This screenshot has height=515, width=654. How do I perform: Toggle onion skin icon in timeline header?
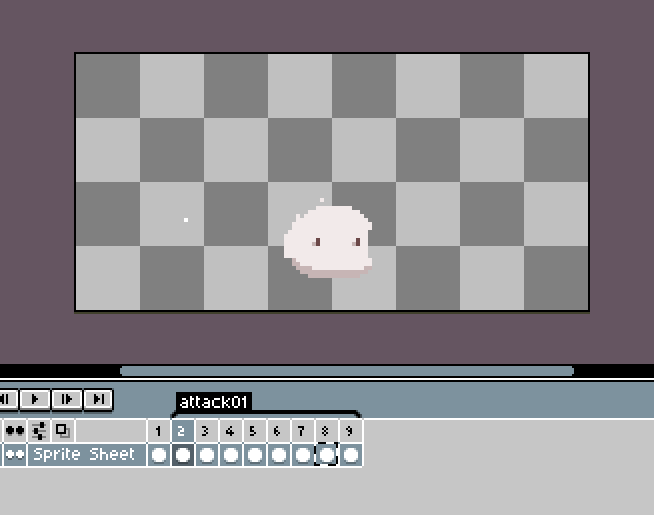[x=62, y=431]
